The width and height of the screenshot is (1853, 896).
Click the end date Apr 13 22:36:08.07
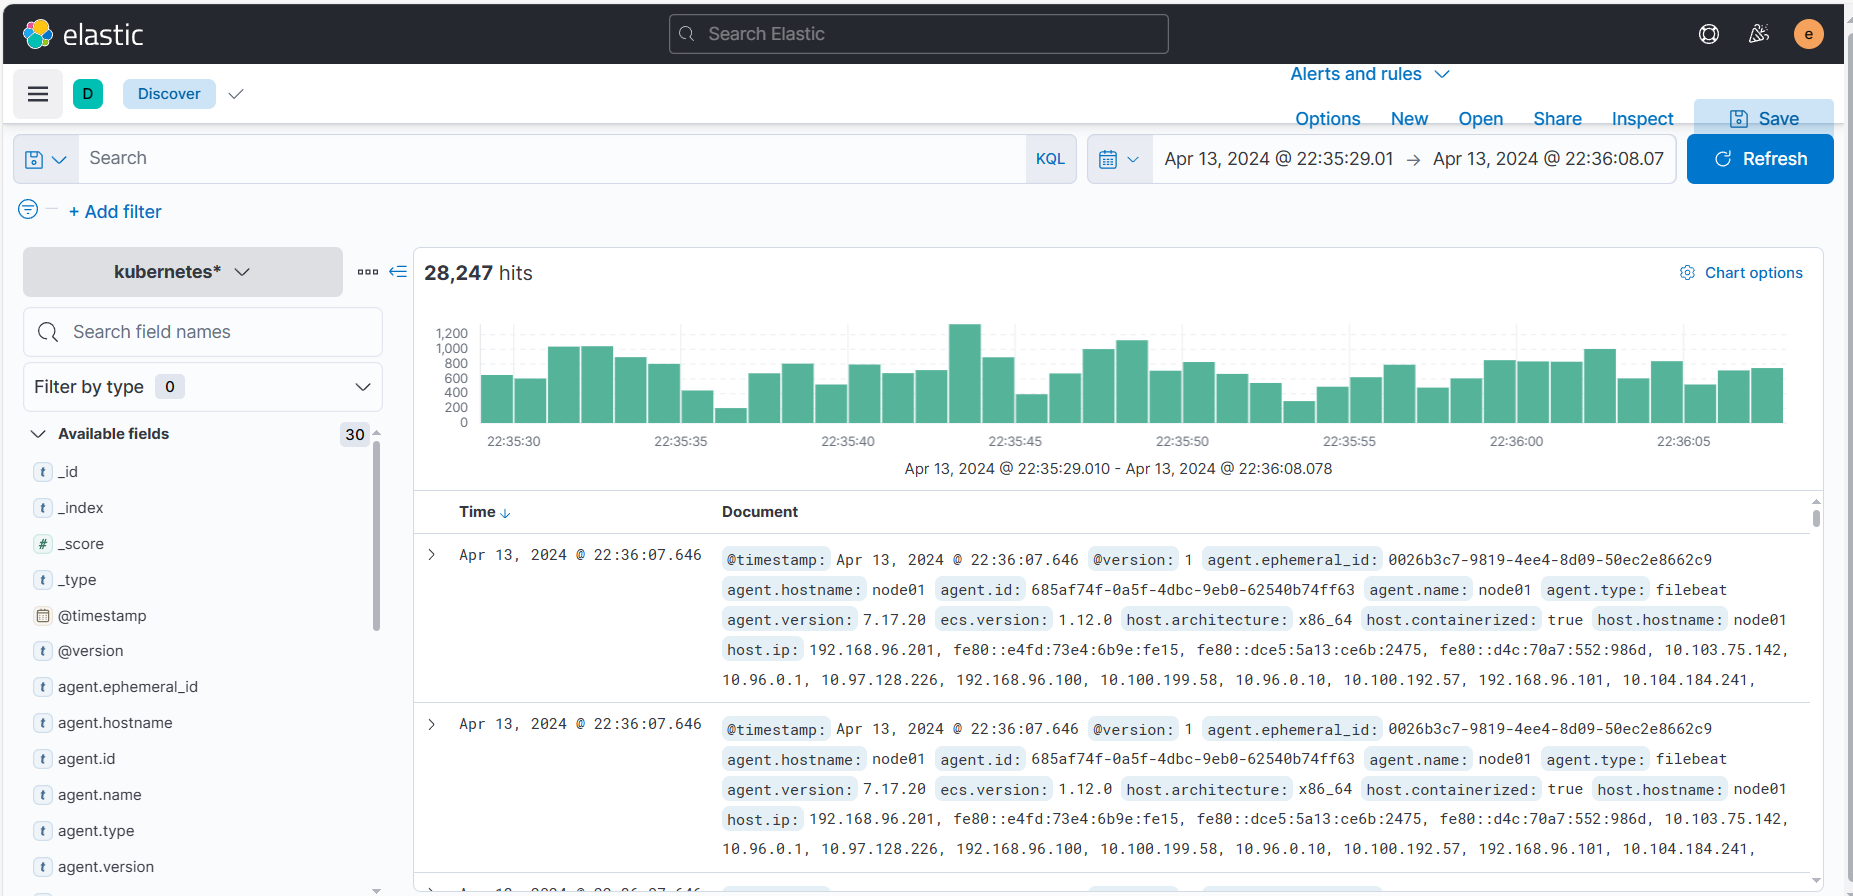(1548, 159)
